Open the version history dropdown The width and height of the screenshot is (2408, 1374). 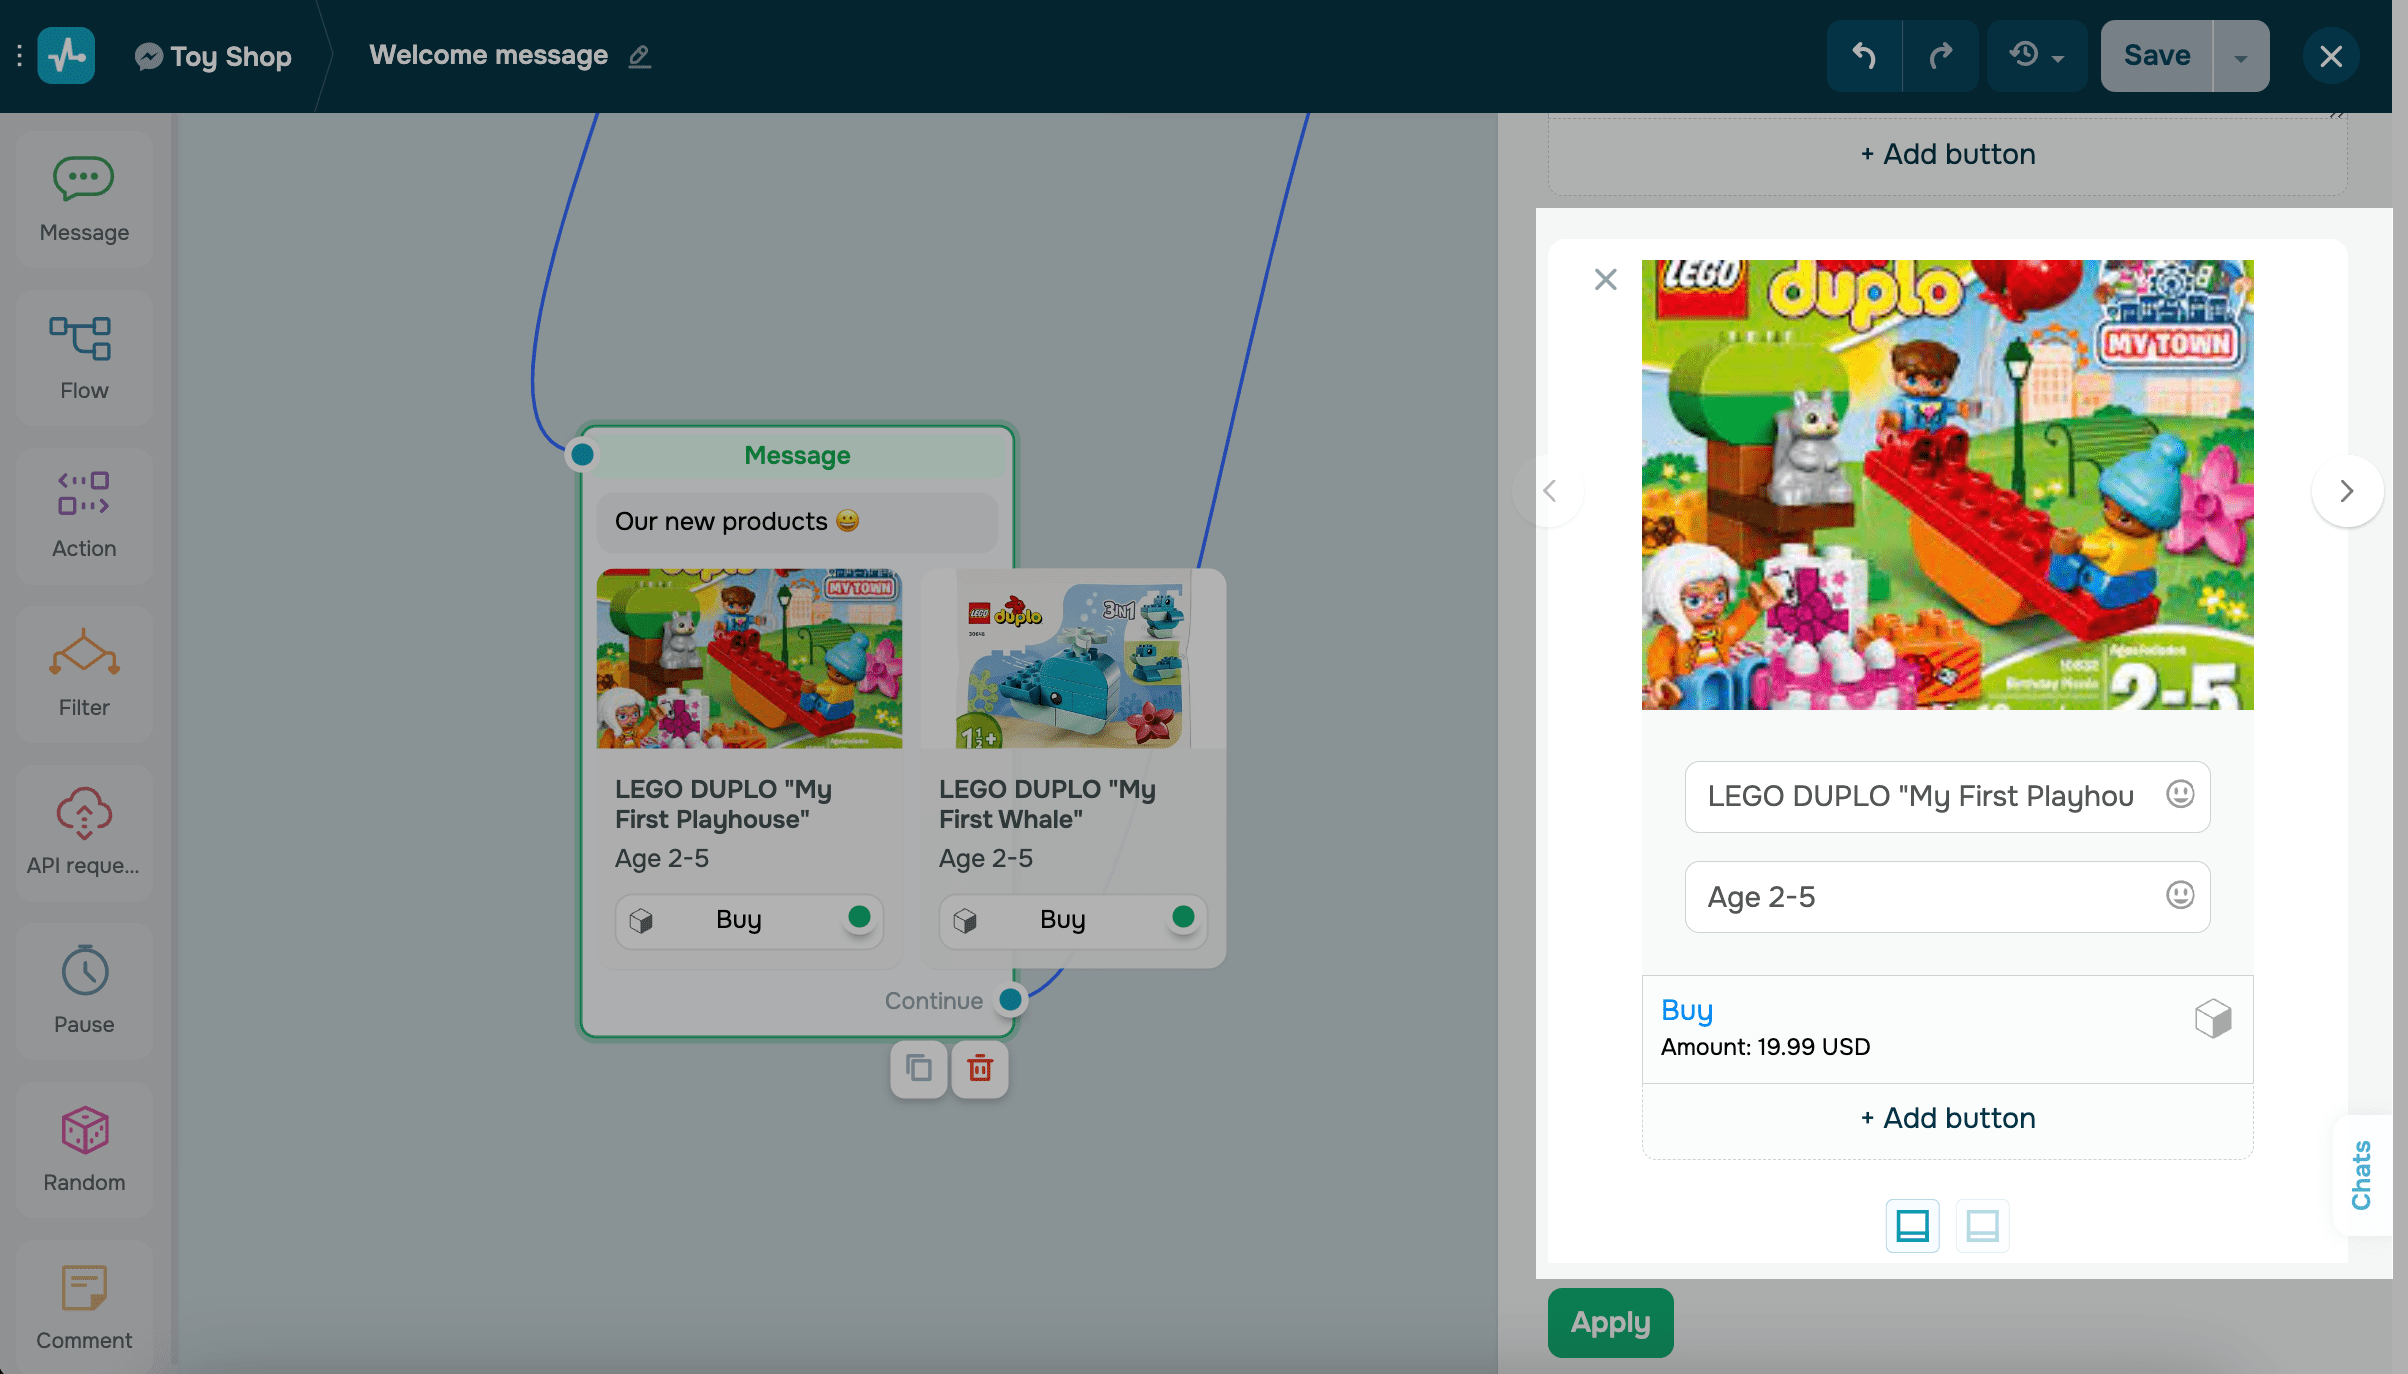click(2036, 55)
